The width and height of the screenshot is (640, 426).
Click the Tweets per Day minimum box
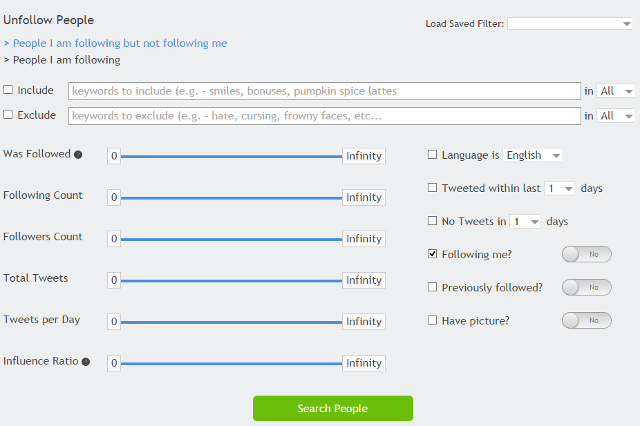tap(114, 322)
